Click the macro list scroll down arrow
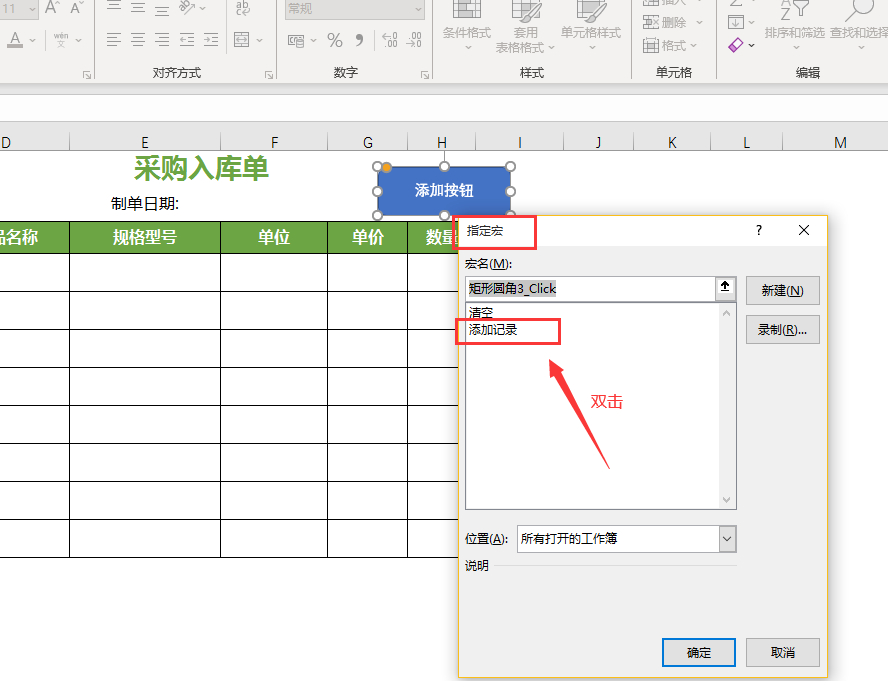Viewport: 888px width, 681px height. click(x=727, y=500)
